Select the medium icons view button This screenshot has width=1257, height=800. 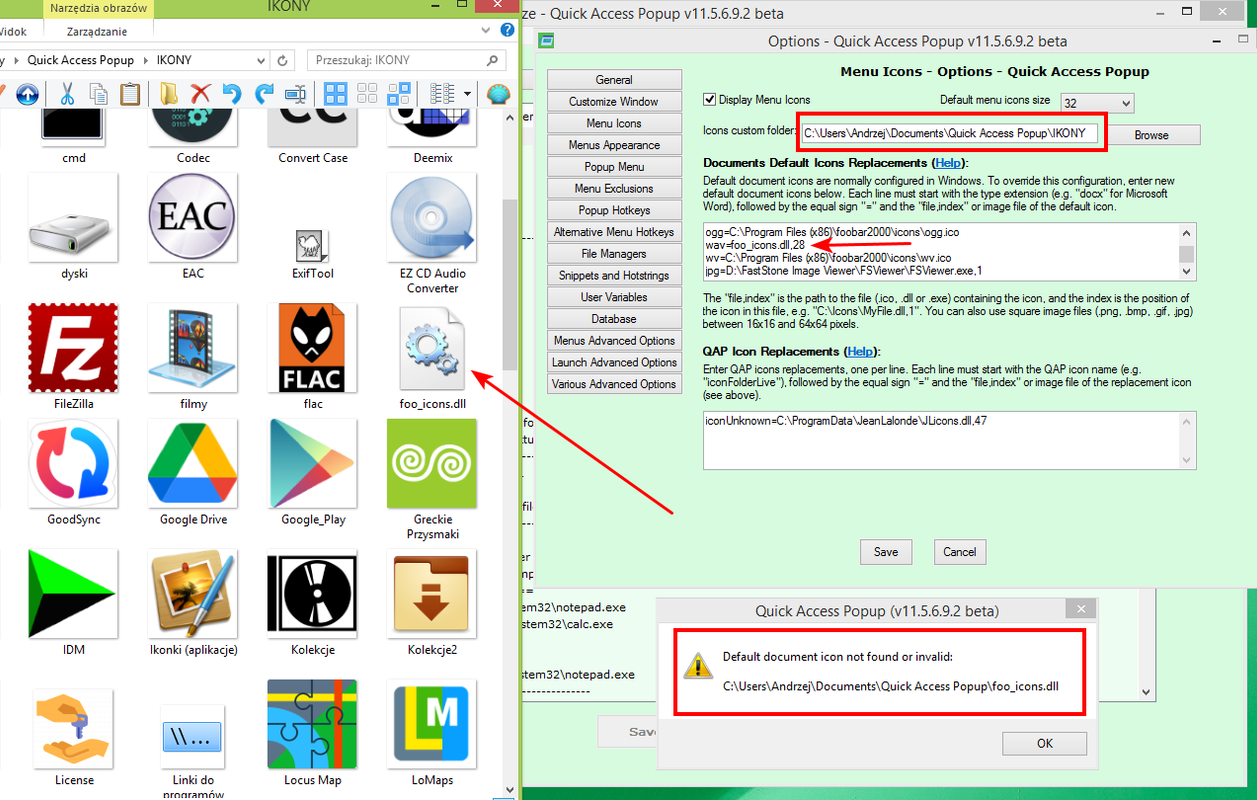[367, 94]
